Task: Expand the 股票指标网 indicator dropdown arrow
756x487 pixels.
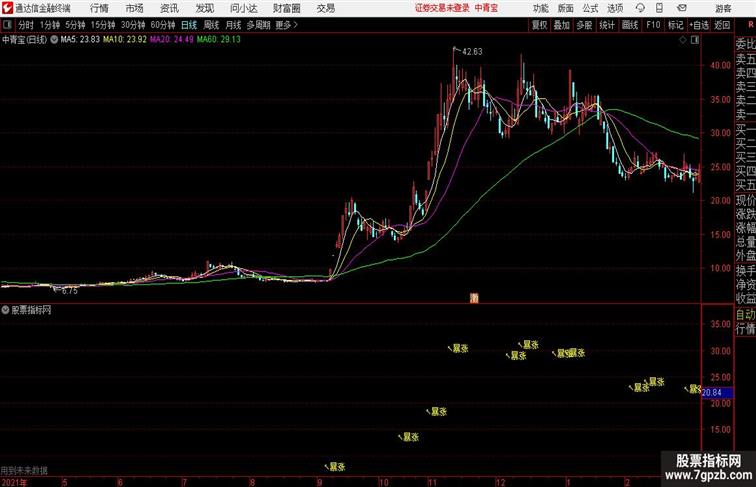Action: click(x=5, y=310)
